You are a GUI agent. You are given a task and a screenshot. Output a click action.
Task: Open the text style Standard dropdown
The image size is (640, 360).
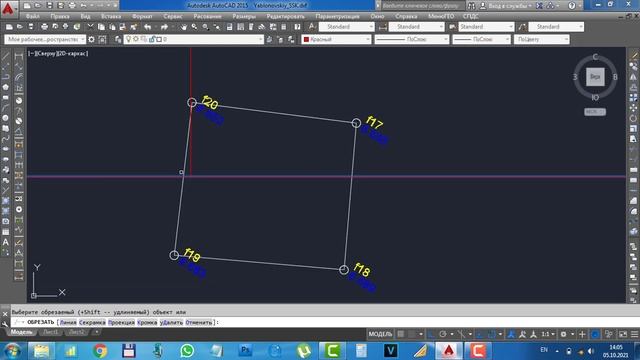(347, 27)
